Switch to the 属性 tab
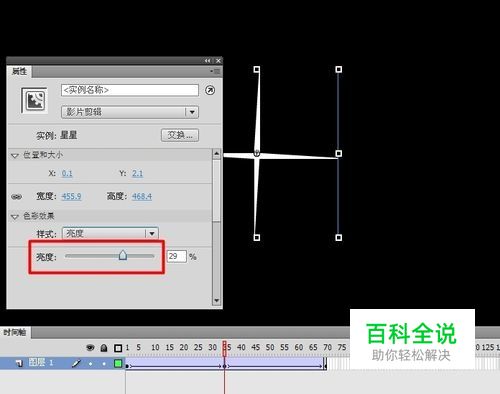The width and height of the screenshot is (500, 394). 19,71
